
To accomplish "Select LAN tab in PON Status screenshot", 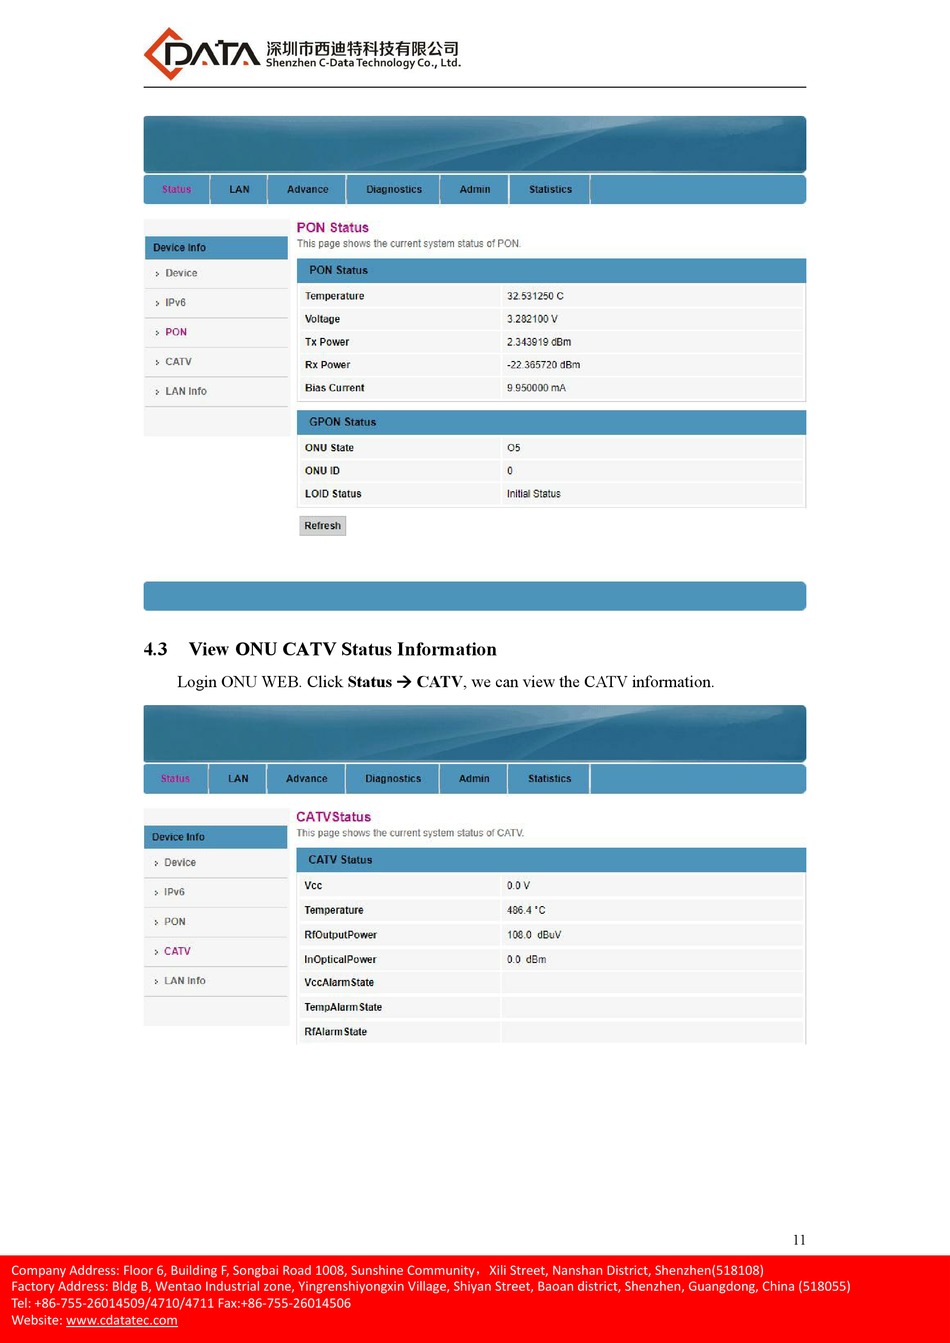I will (x=239, y=189).
